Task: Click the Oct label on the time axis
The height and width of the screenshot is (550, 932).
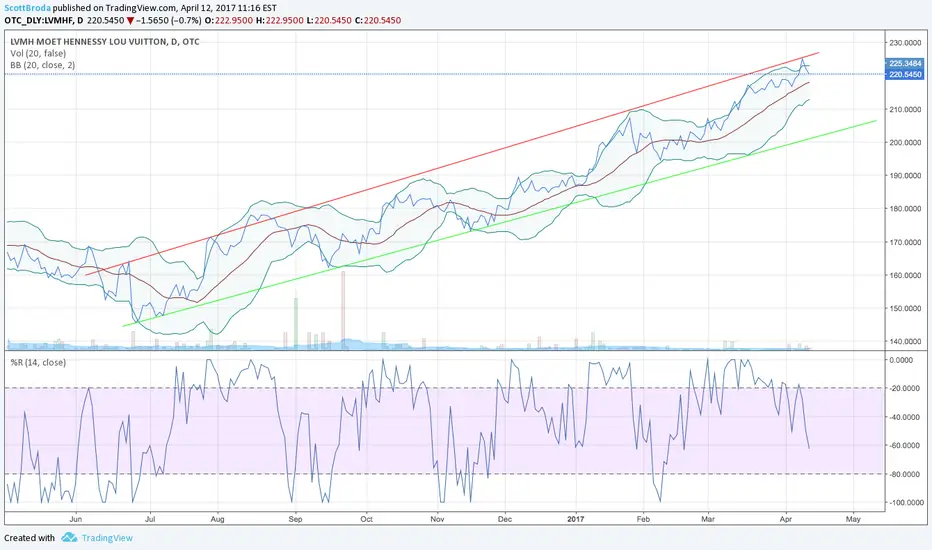Action: 367,519
